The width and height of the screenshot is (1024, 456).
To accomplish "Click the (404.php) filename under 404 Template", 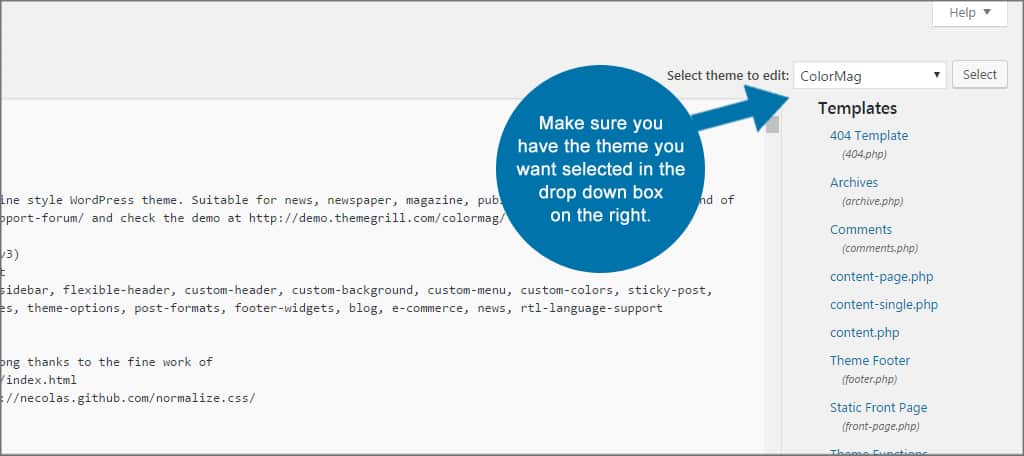I will (x=864, y=154).
